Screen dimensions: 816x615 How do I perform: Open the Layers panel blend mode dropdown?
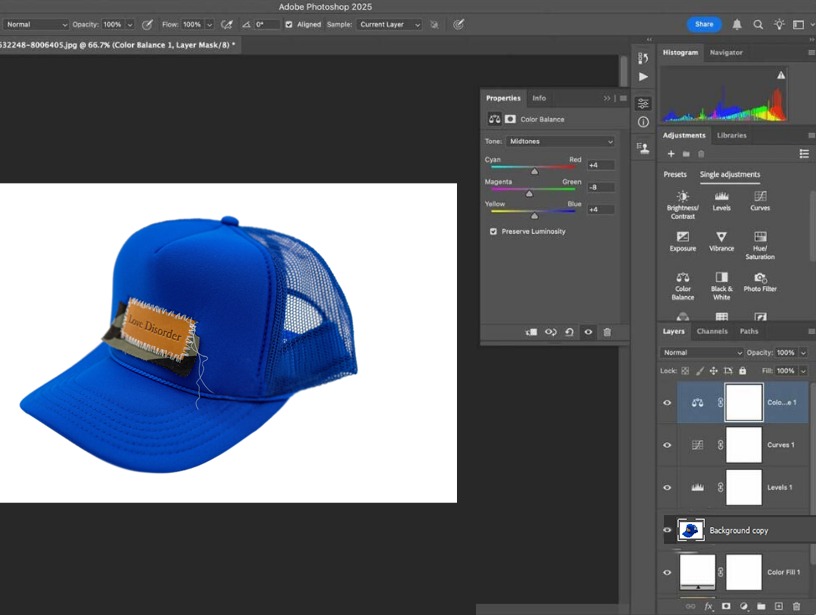point(703,353)
